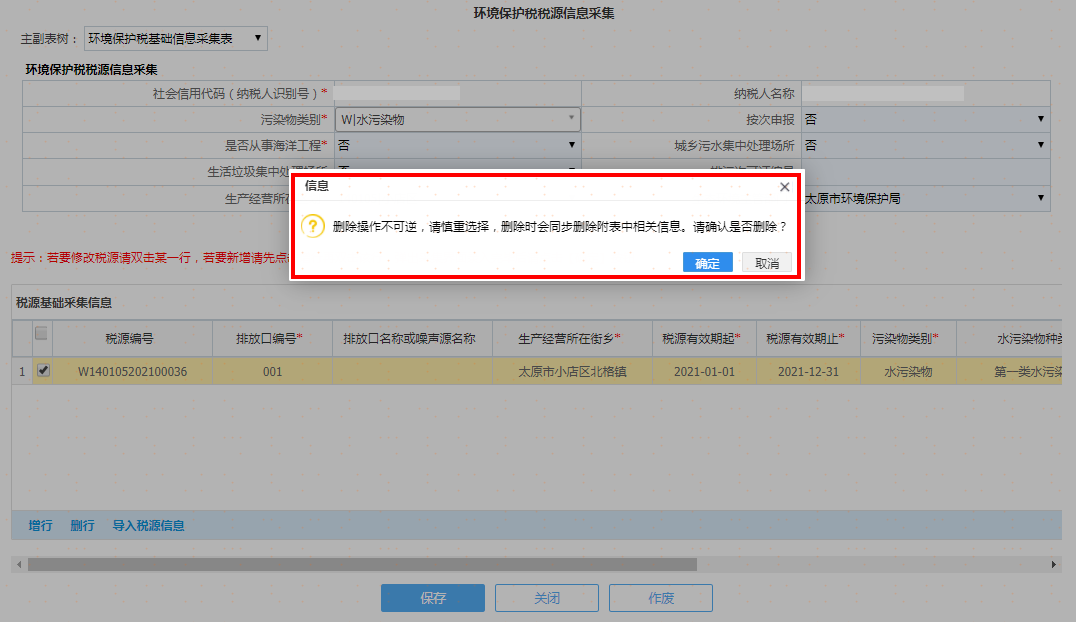Select cell 001 in 排放口编号 column
Image resolution: width=1076 pixels, height=622 pixels.
(x=272, y=371)
